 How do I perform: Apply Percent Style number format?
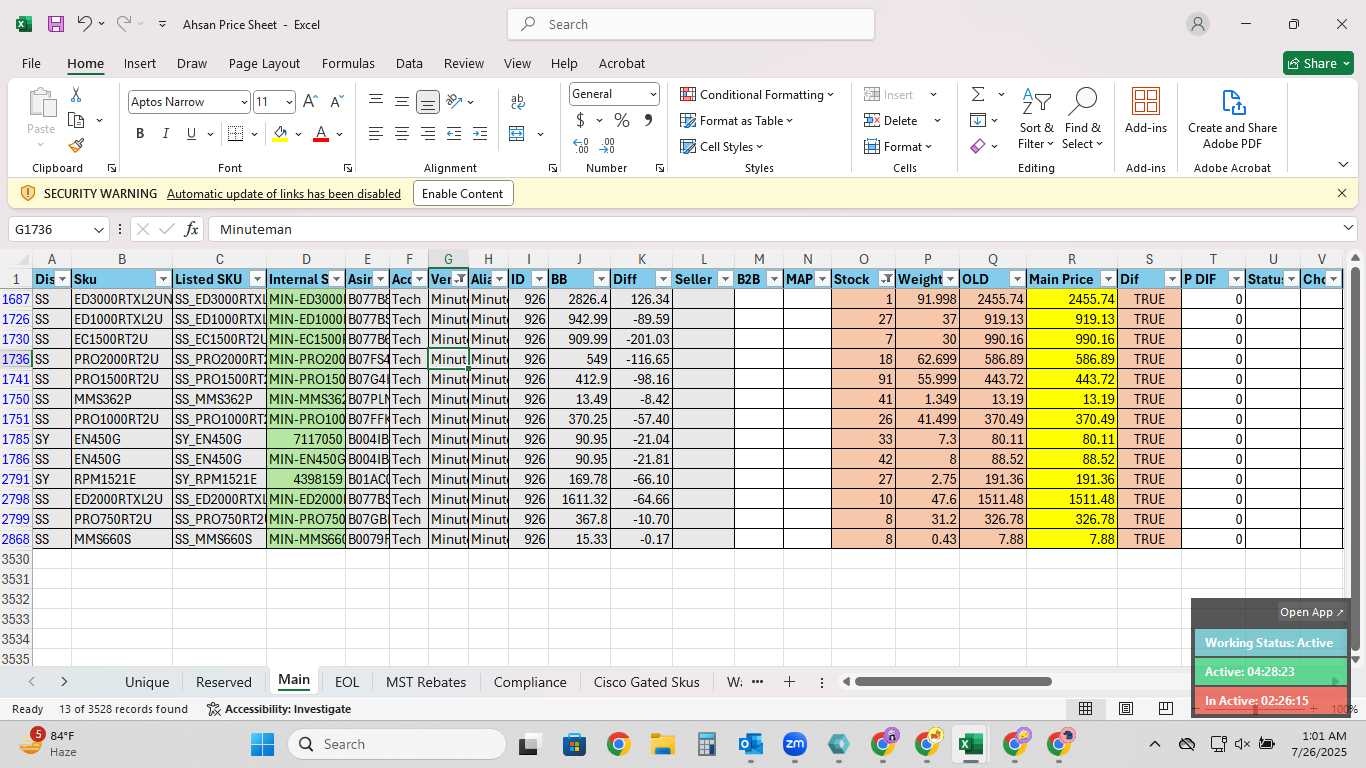click(x=622, y=120)
